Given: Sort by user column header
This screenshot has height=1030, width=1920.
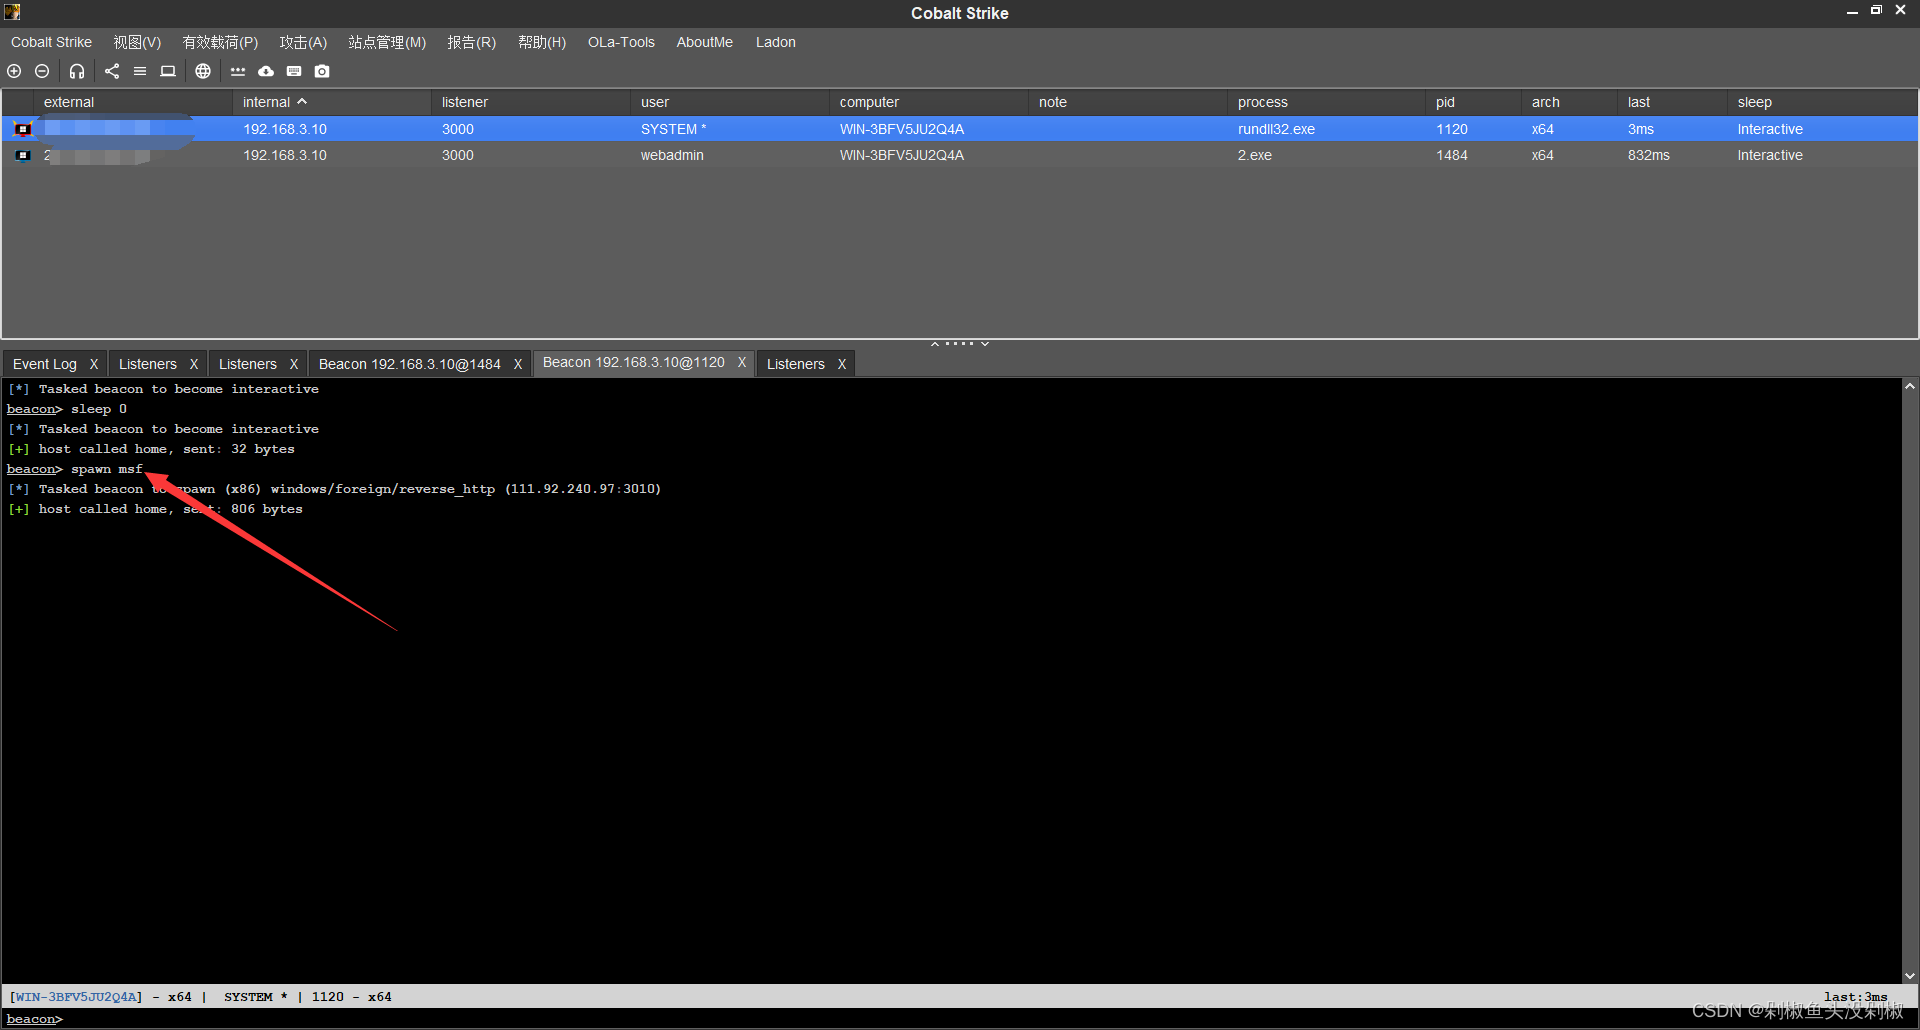Looking at the screenshot, I should (x=730, y=102).
